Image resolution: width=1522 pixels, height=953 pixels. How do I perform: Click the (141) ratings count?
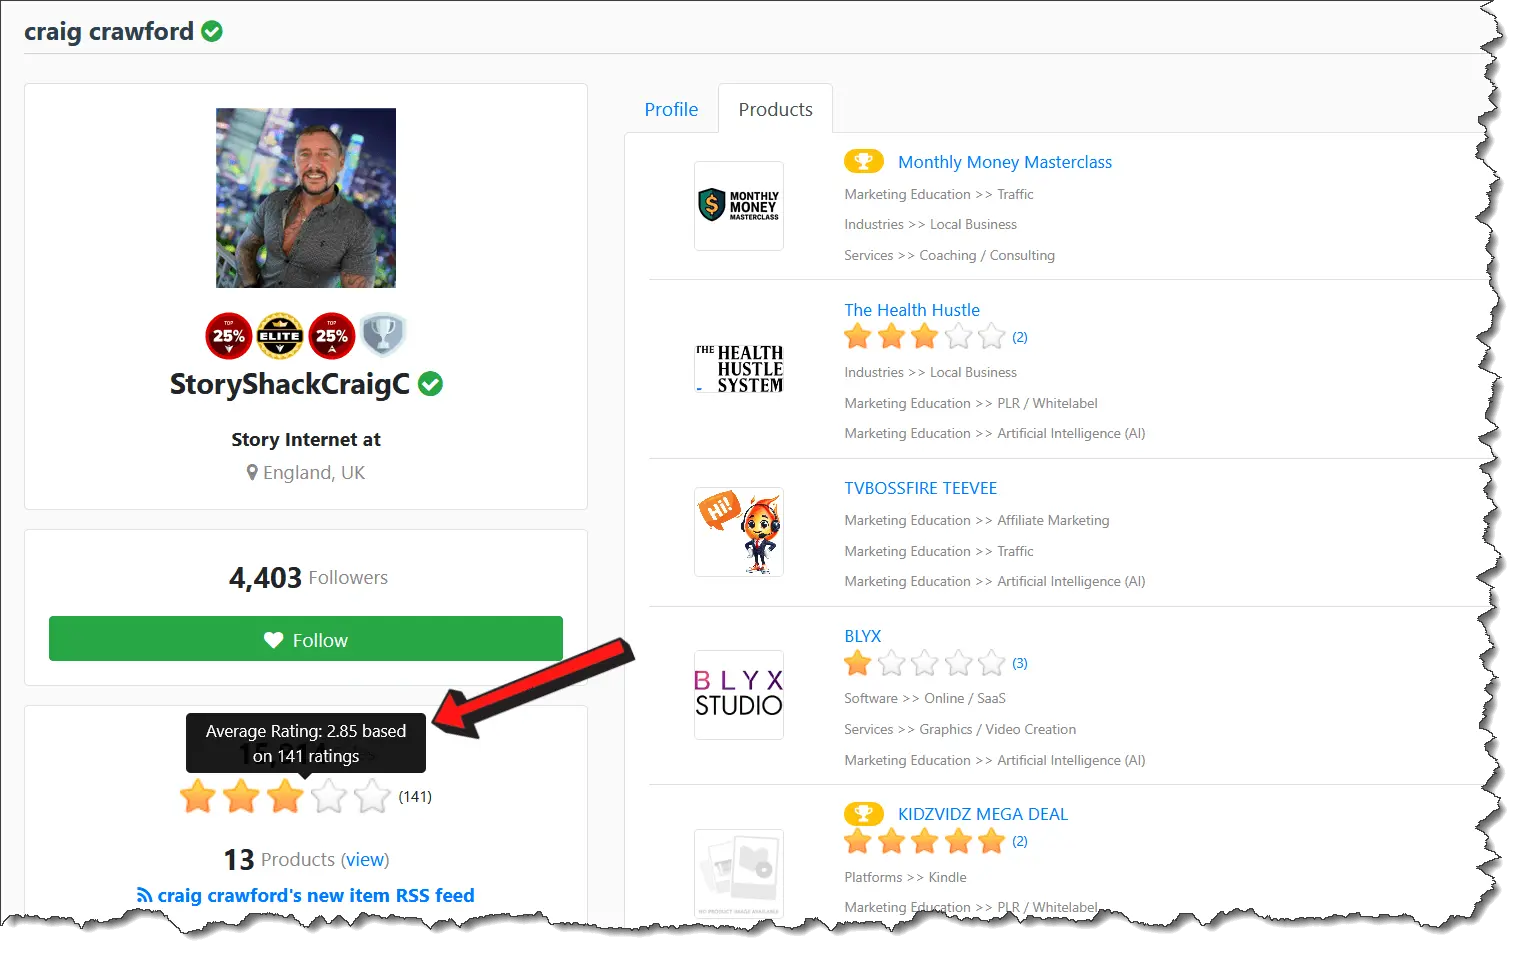(x=415, y=797)
